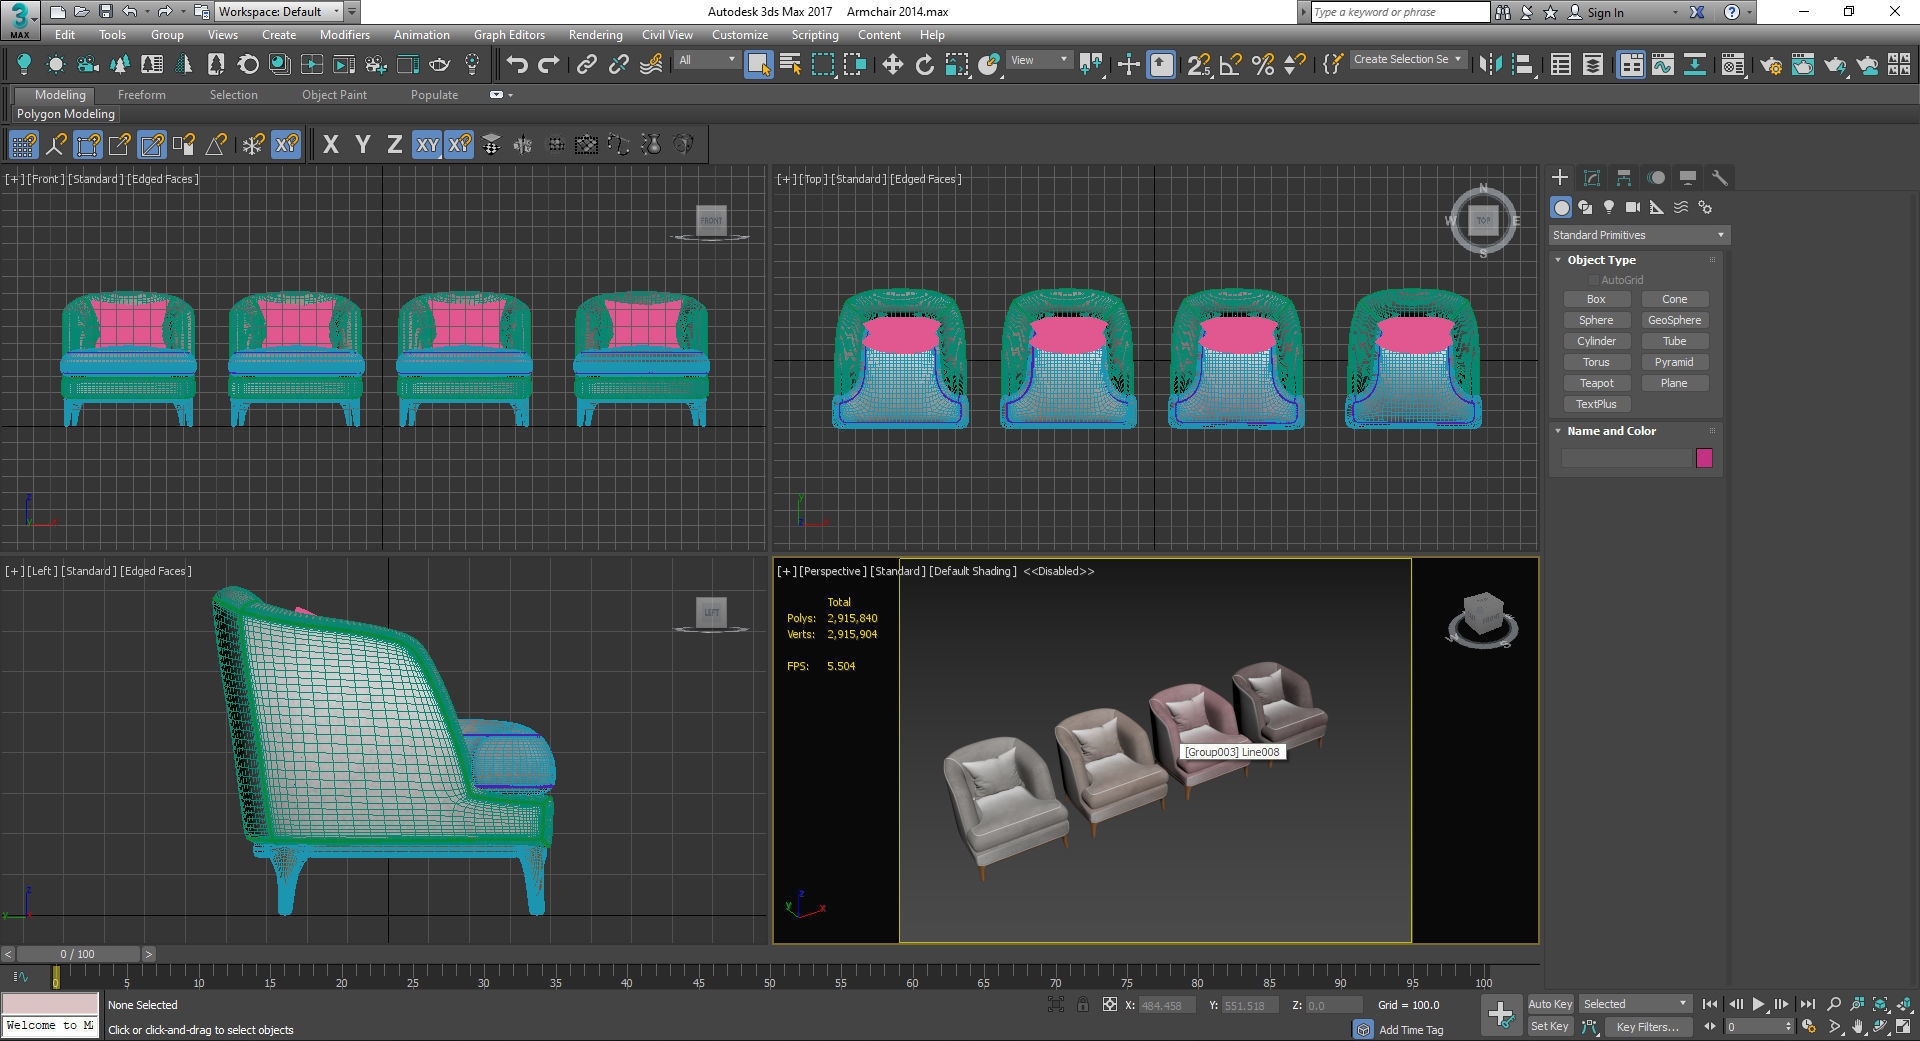Click the Redo arrow in main toolbar
Screen dimensions: 1920x1041
[549, 65]
